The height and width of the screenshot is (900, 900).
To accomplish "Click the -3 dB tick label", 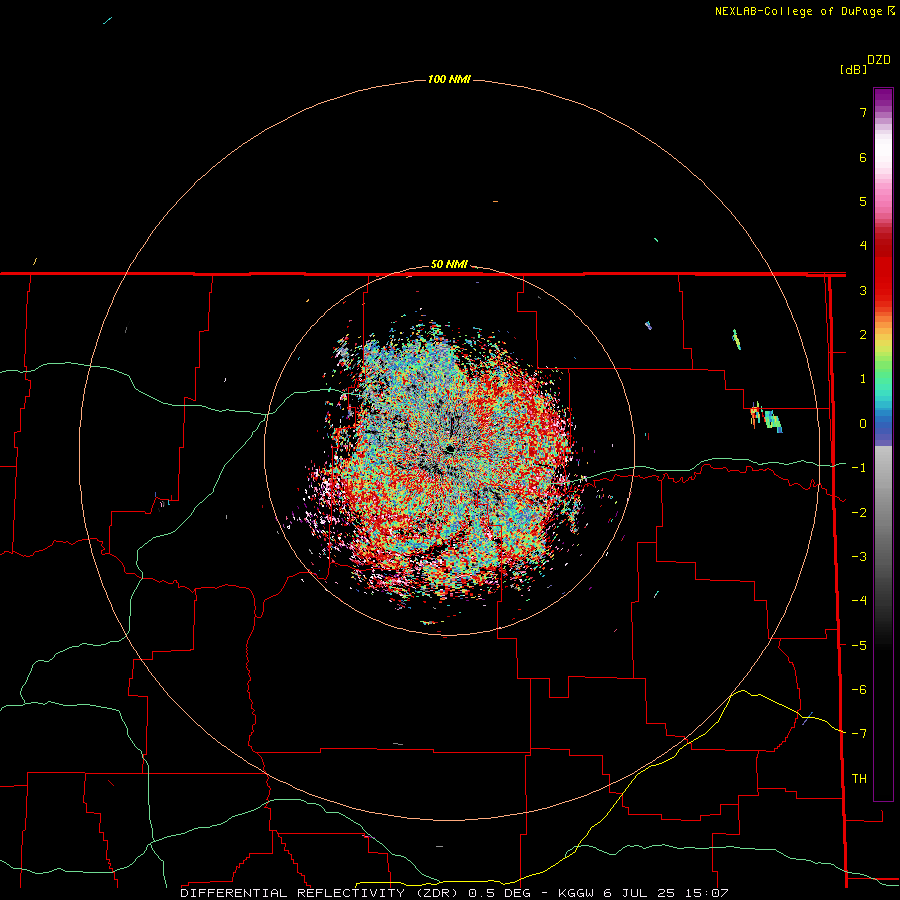I will pos(859,557).
